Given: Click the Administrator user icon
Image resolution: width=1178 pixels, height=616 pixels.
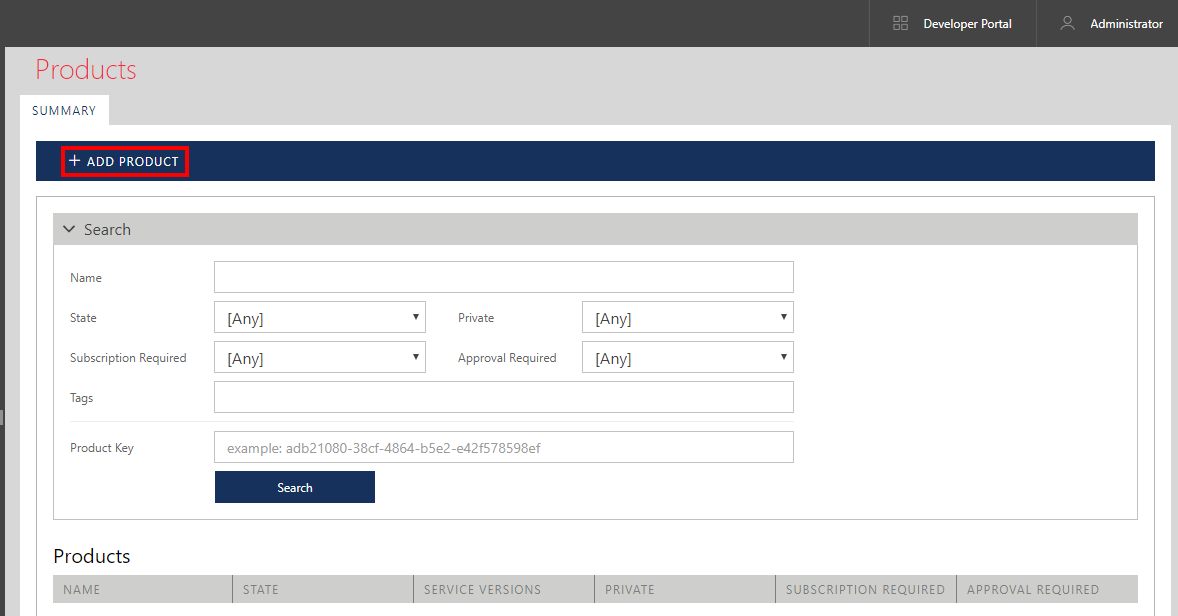Looking at the screenshot, I should pos(1067,23).
